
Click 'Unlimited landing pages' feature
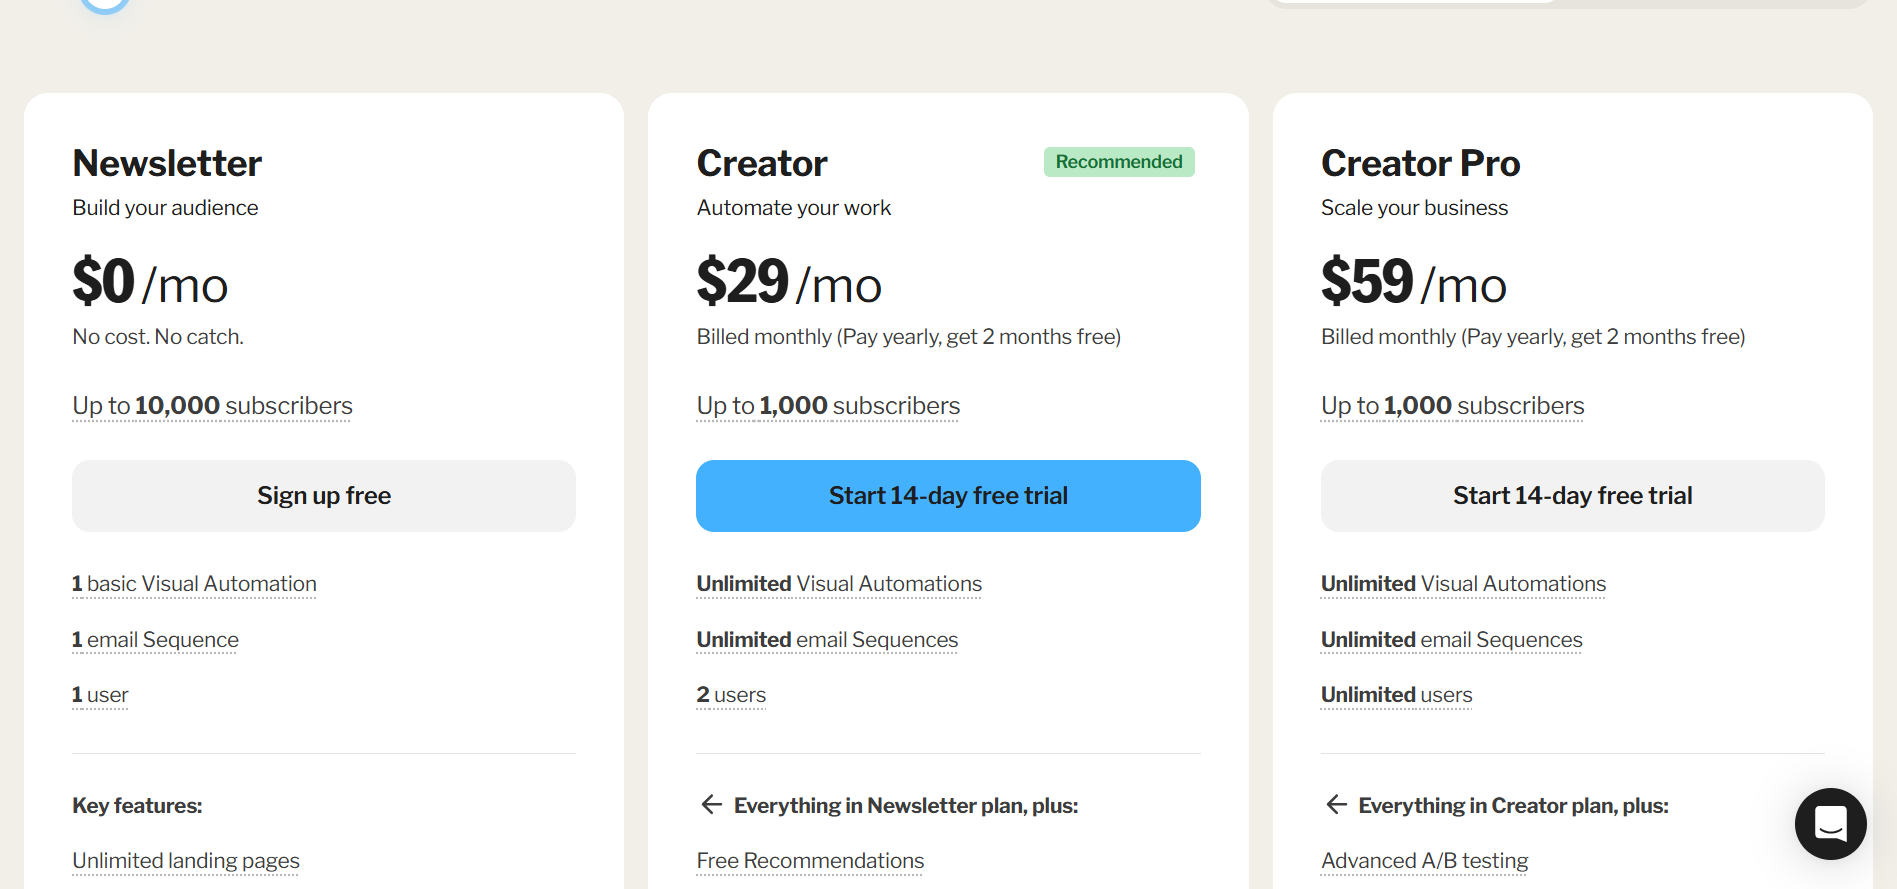click(x=186, y=861)
